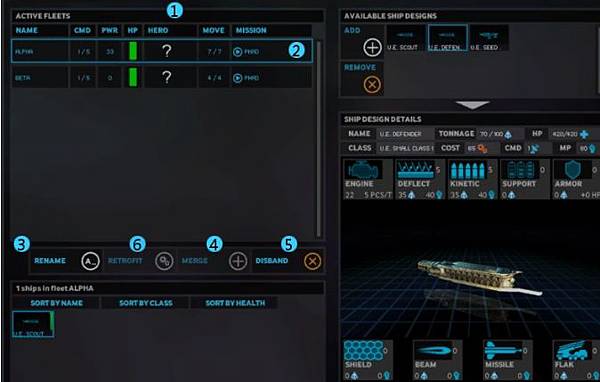Click the cost industry icon in design details
This screenshot has width=600, height=382.
pyautogui.click(x=482, y=149)
